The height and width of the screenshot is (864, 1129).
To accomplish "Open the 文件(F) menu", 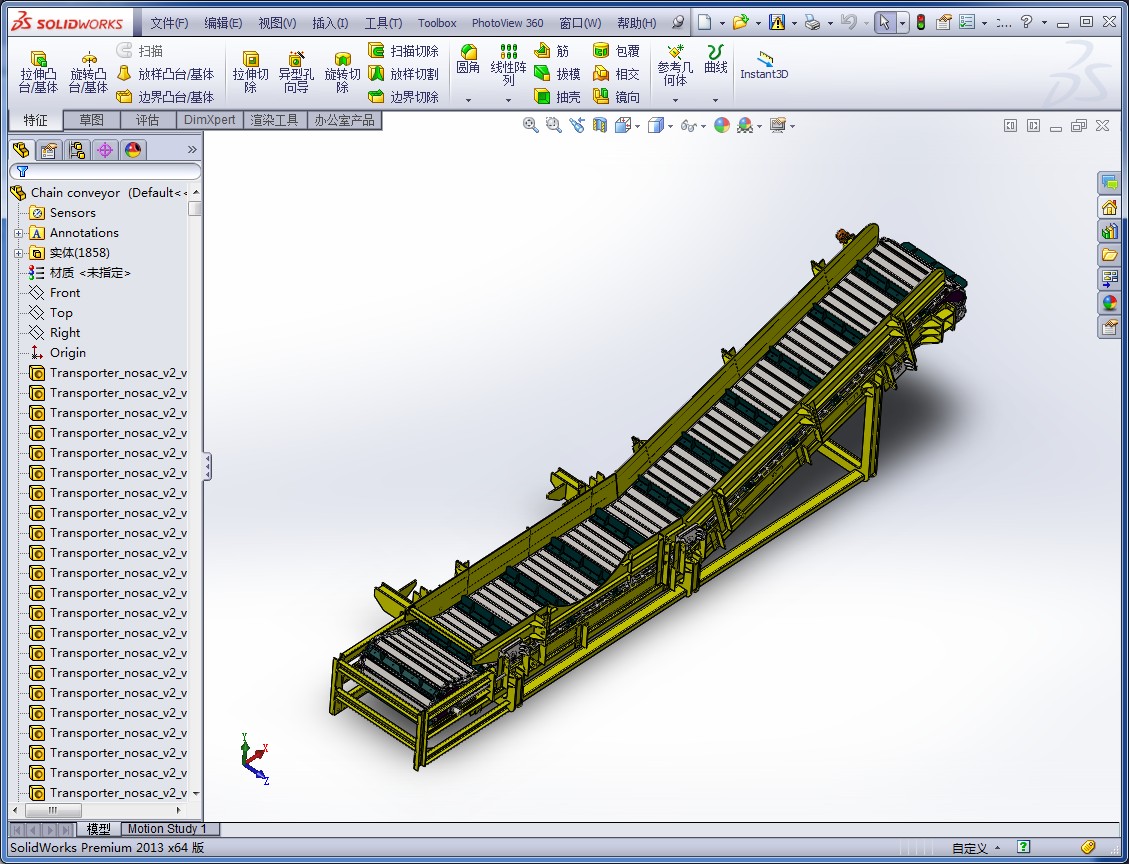I will pos(168,23).
